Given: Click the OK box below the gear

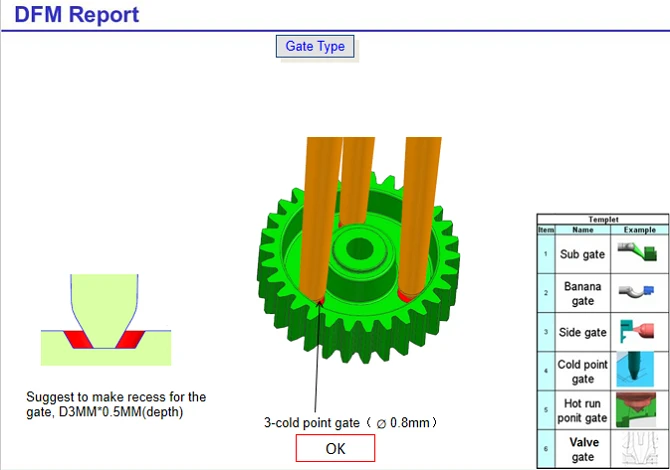Looking at the screenshot, I should [335, 448].
